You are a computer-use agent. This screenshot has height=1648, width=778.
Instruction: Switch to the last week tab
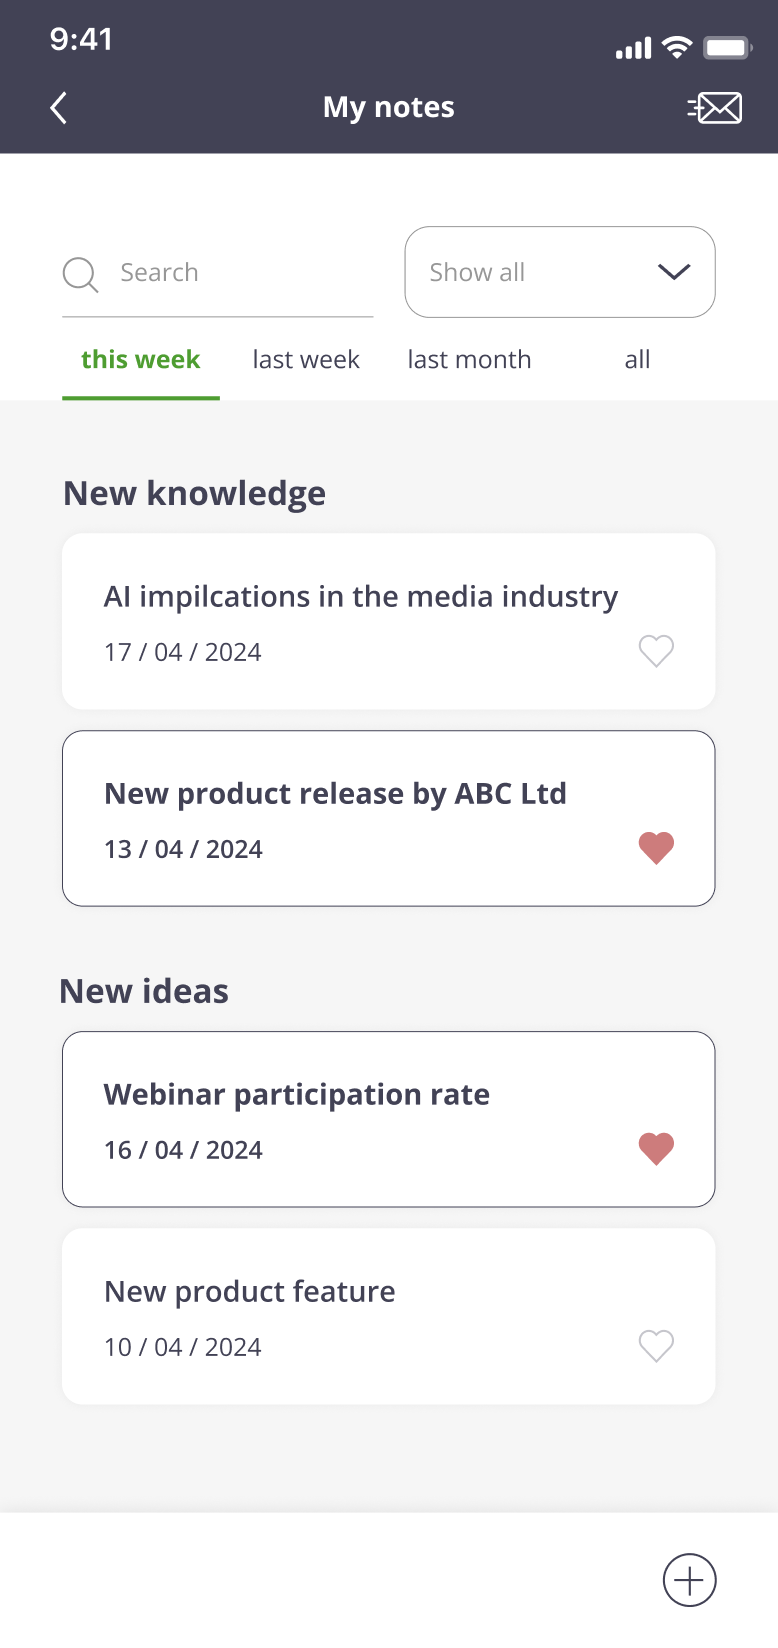(306, 360)
